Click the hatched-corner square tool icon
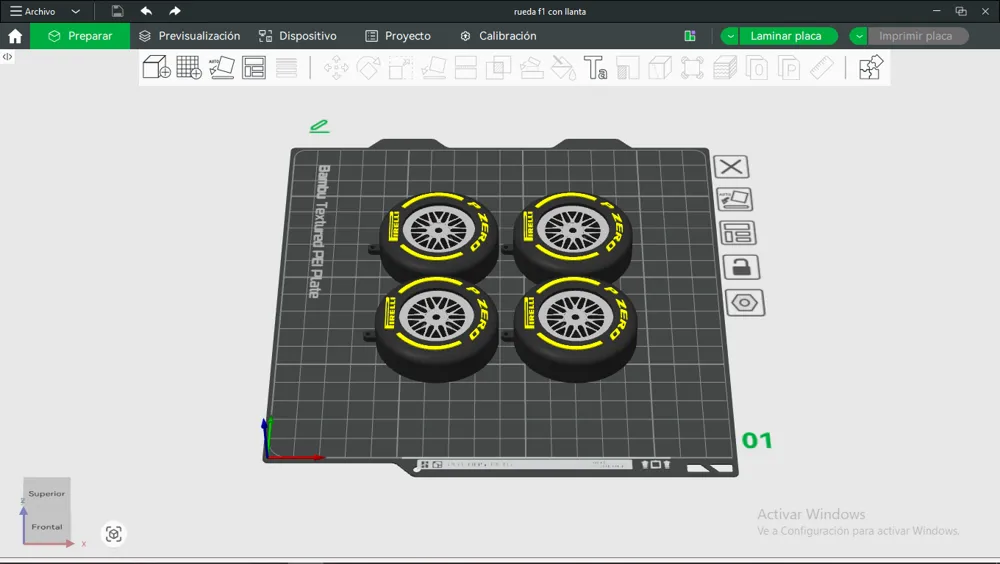 [628, 68]
